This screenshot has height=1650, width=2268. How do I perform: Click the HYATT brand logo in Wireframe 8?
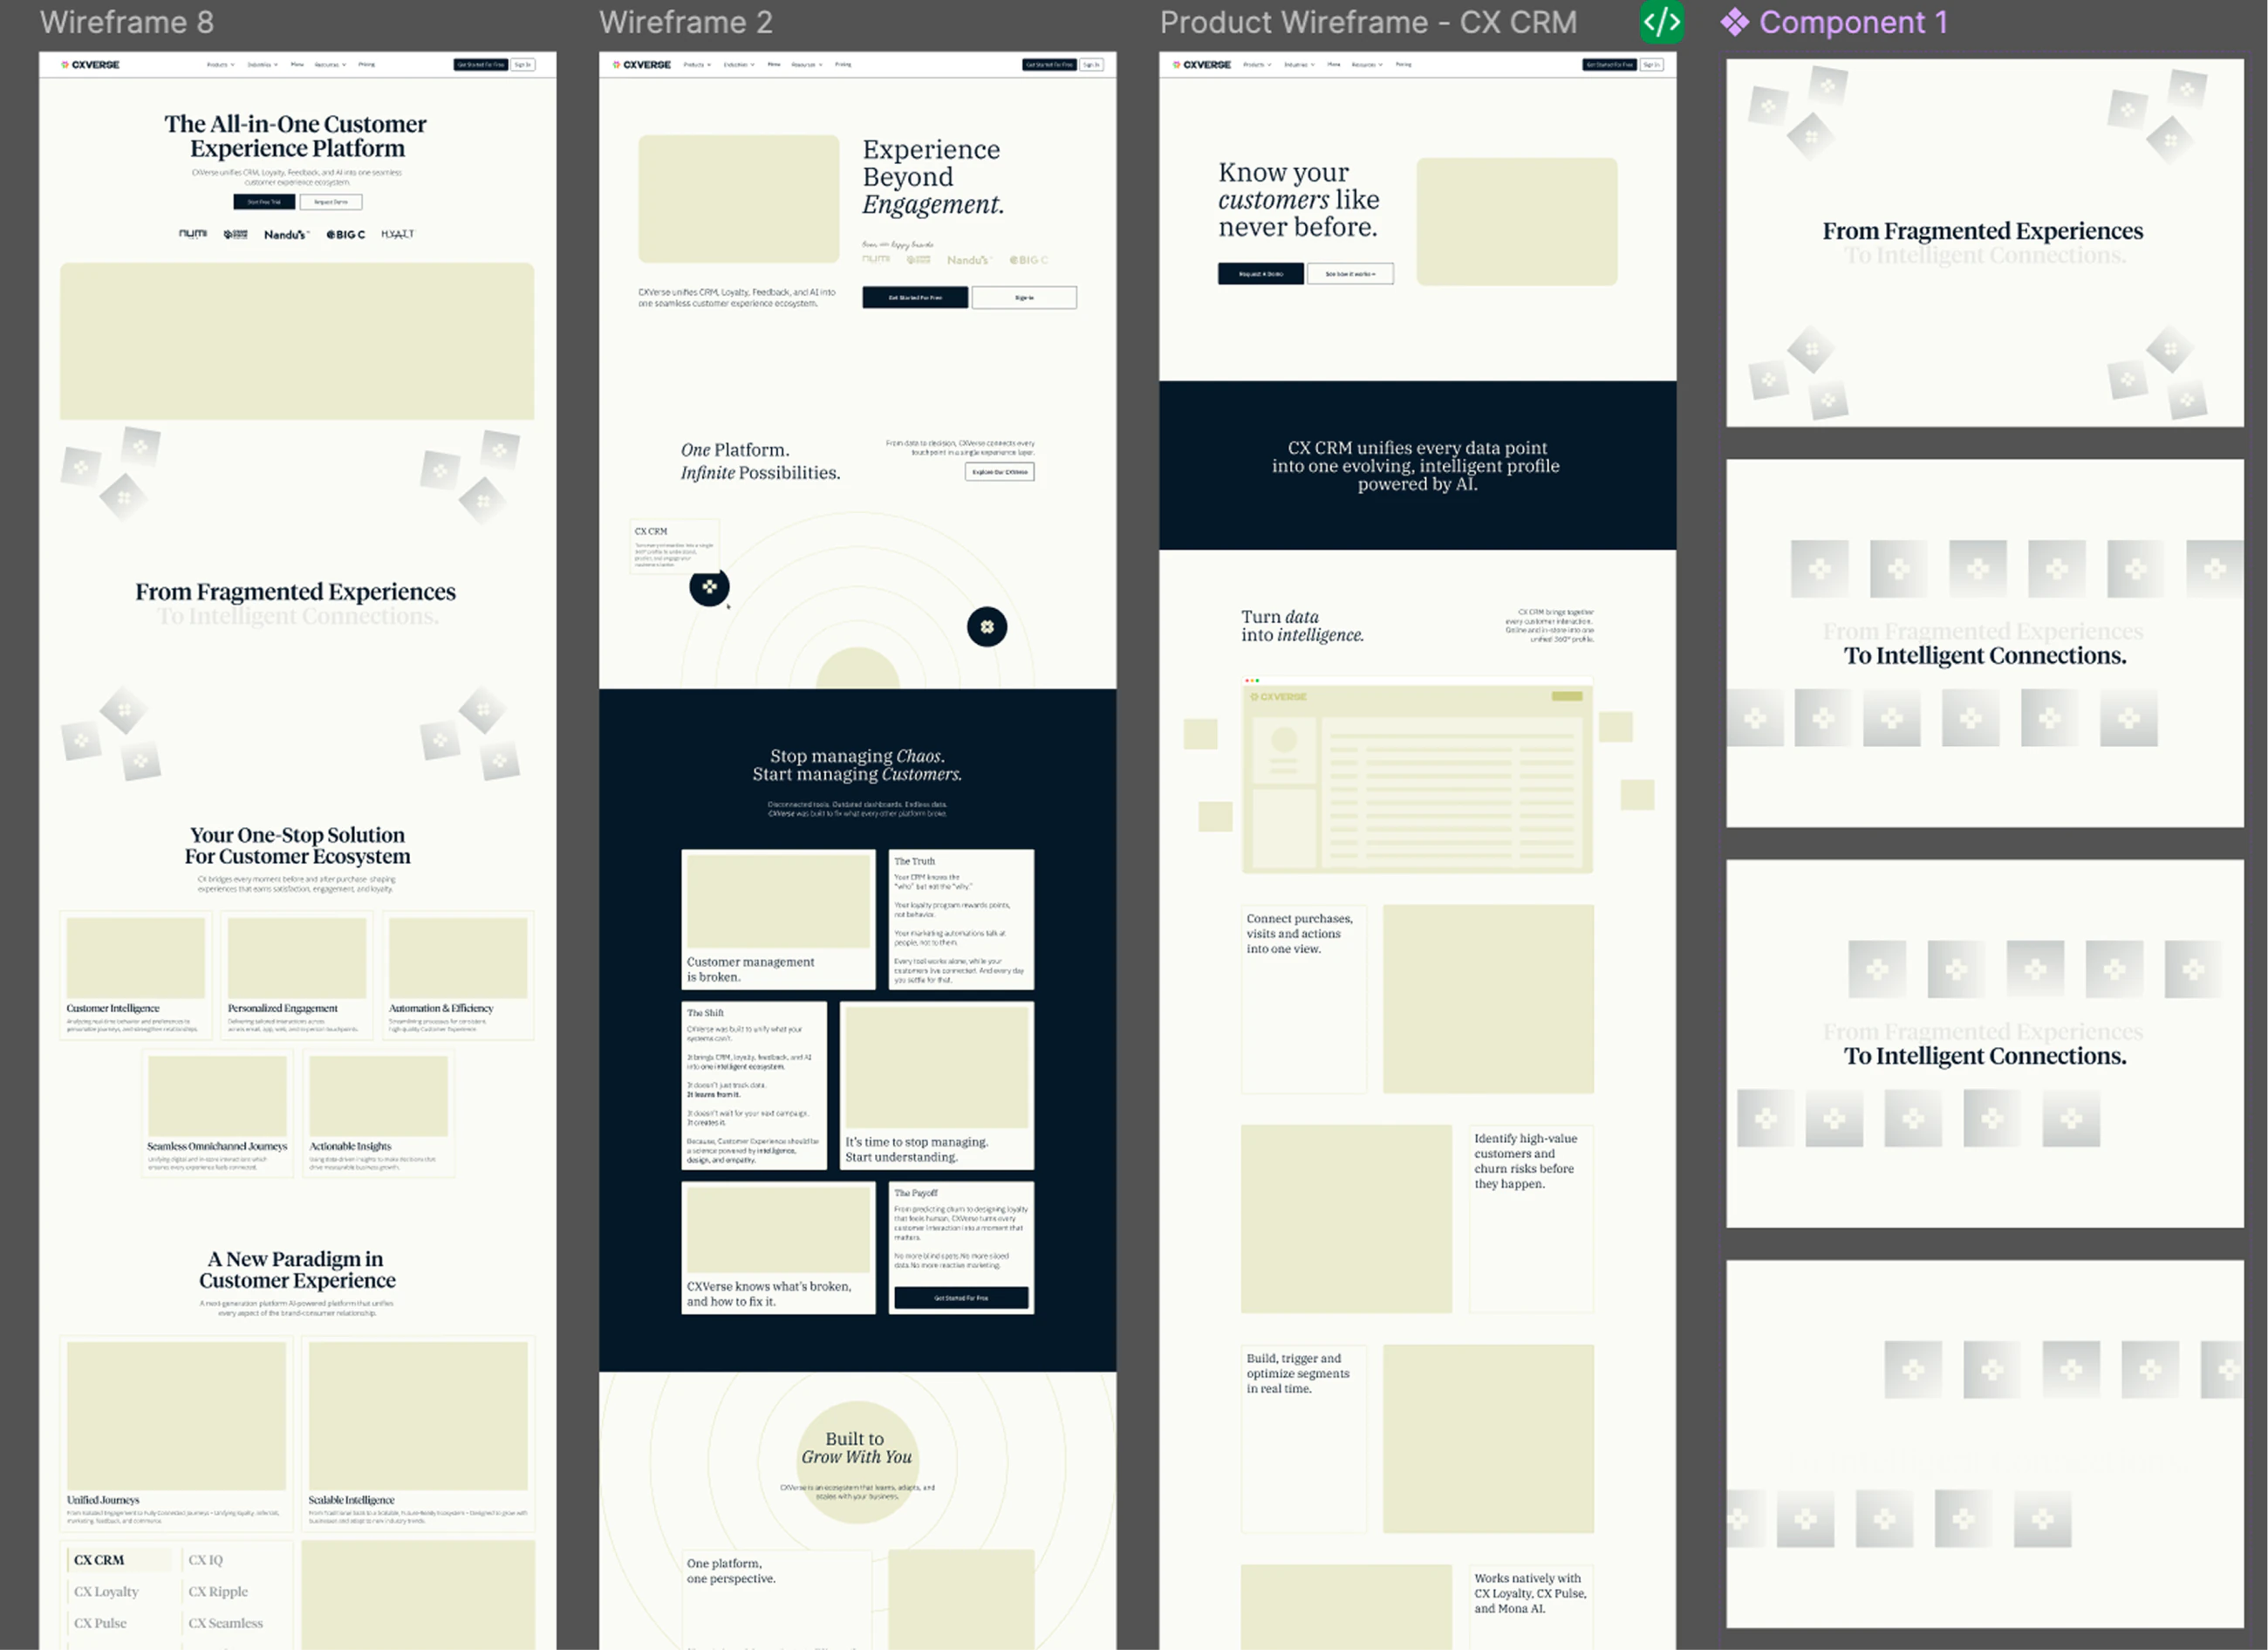(x=397, y=234)
